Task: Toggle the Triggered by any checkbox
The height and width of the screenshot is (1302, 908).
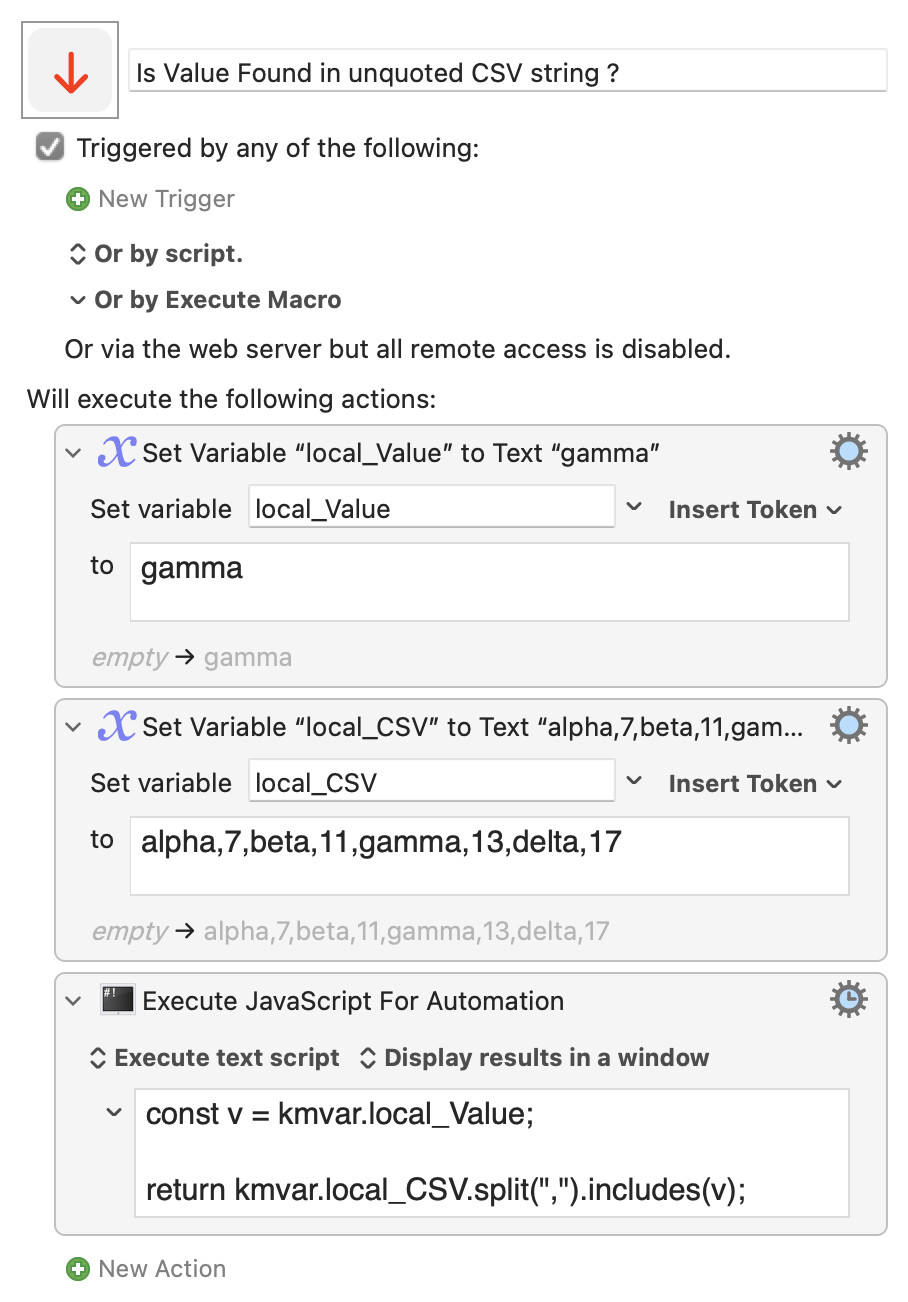Action: pos(50,148)
